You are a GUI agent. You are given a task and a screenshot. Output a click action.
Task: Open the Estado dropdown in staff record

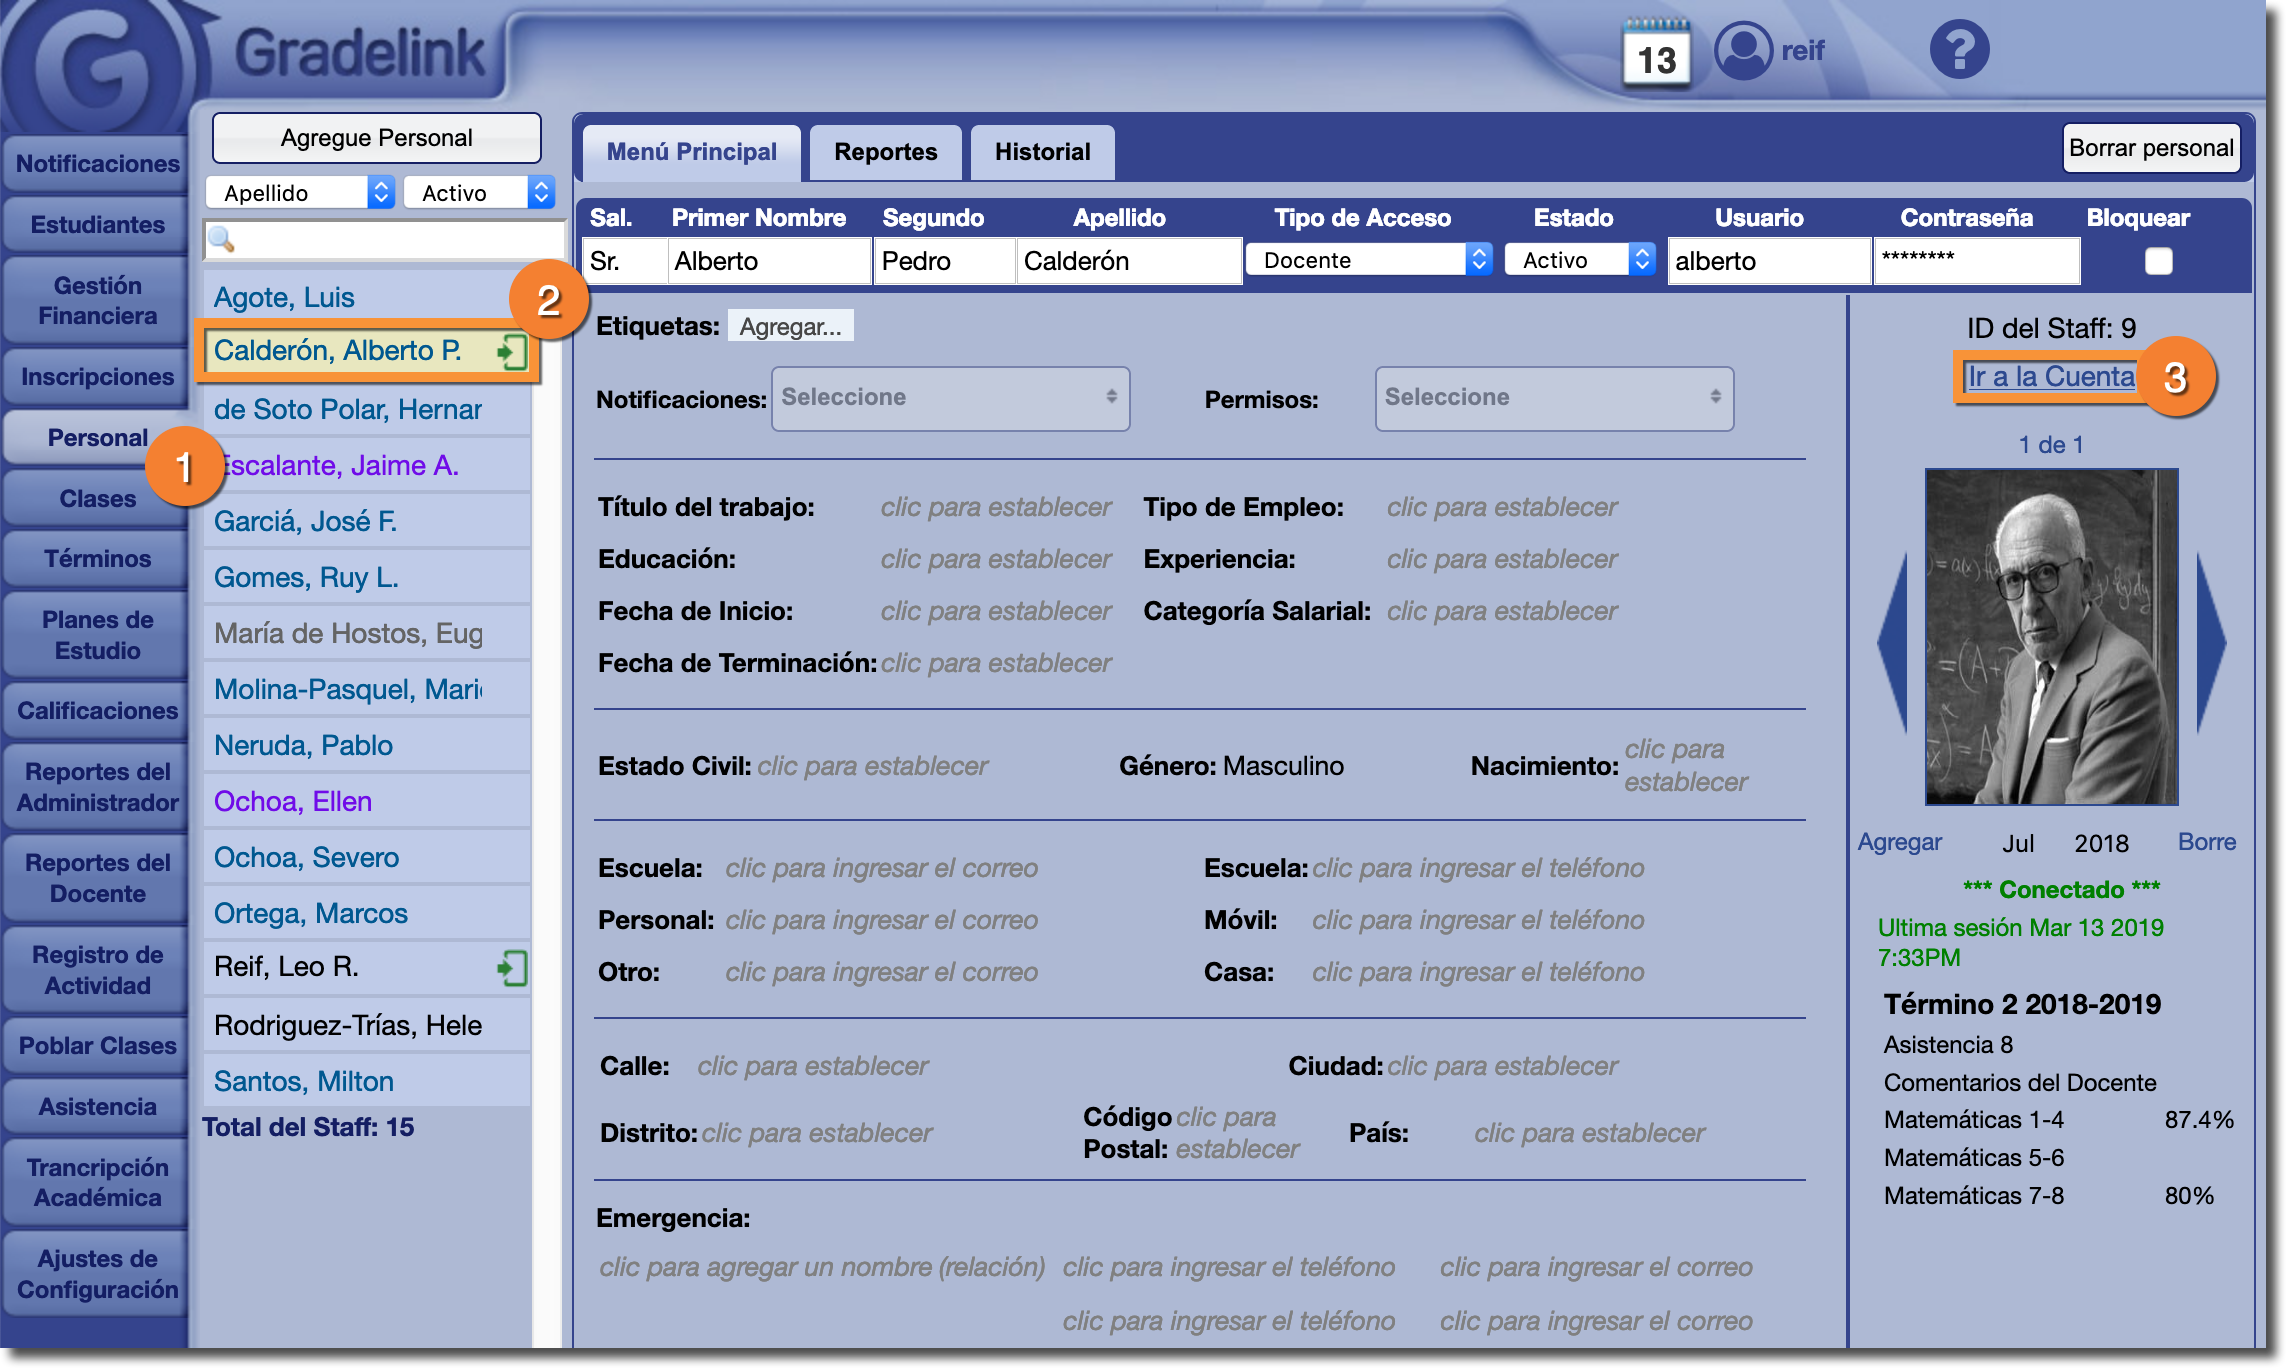[x=1579, y=260]
